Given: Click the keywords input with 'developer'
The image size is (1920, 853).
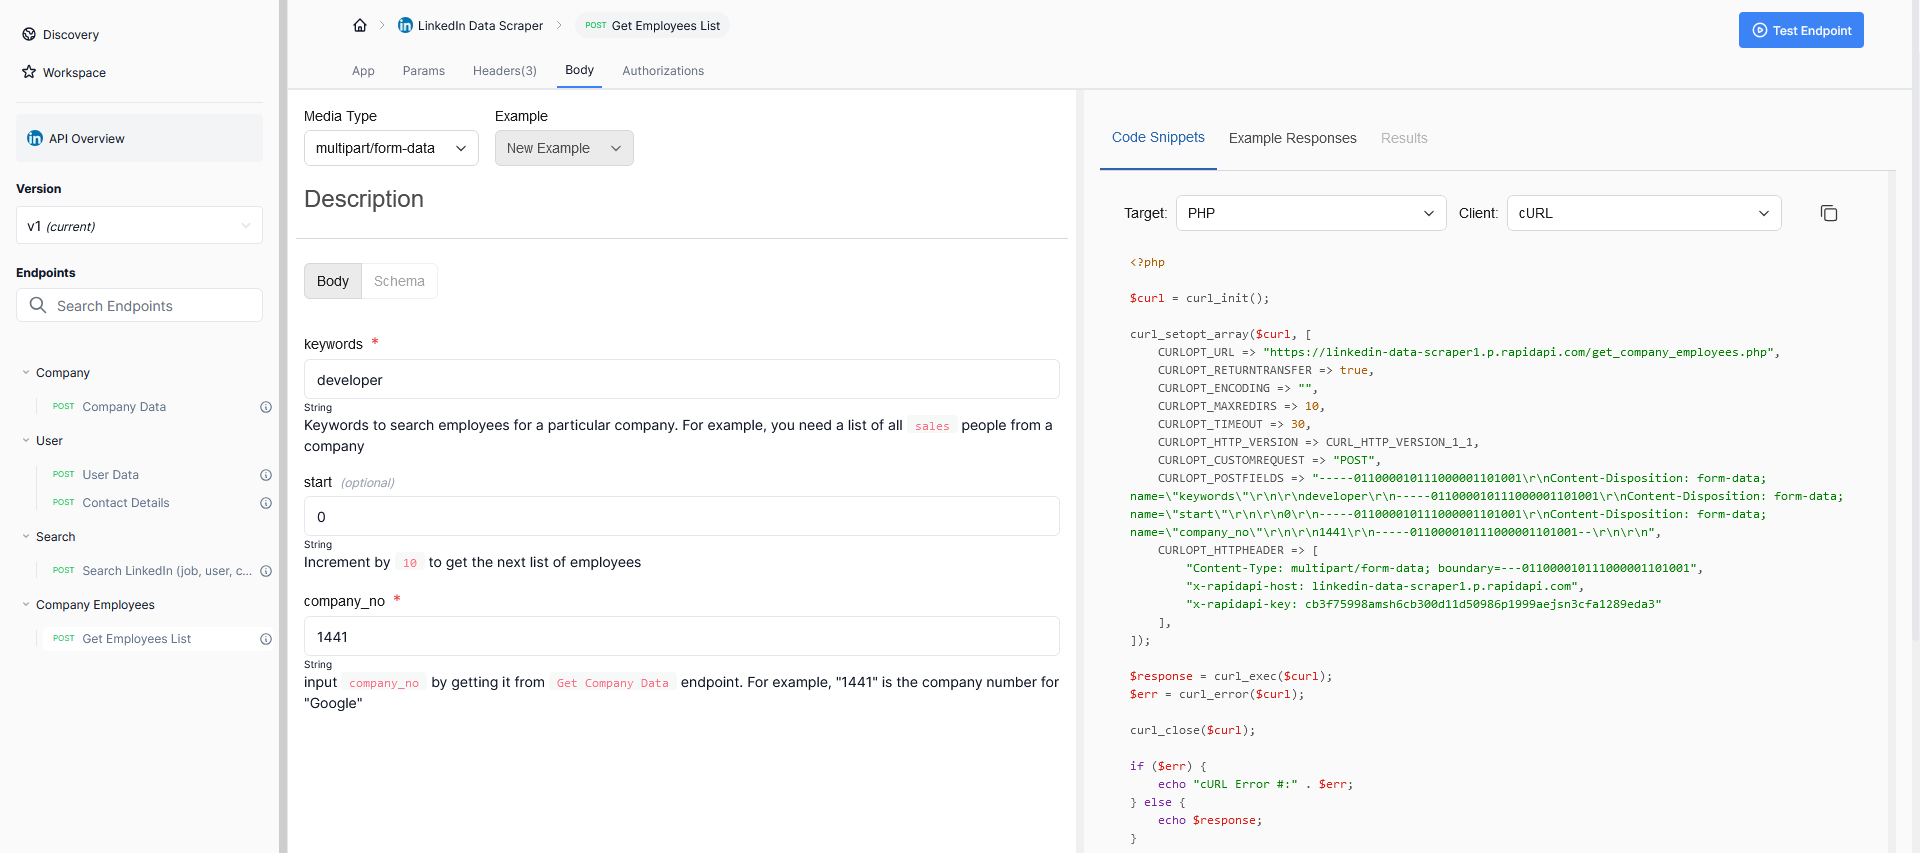Looking at the screenshot, I should tap(682, 379).
